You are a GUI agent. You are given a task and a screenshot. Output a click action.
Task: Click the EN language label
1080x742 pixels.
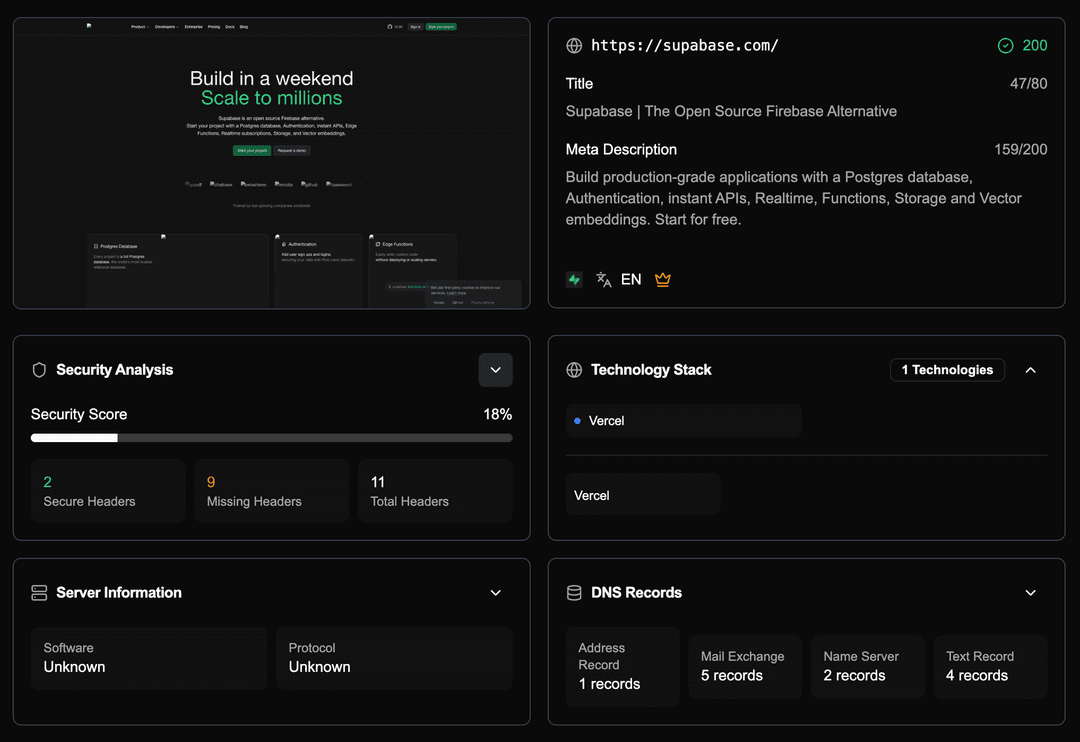pyautogui.click(x=631, y=279)
